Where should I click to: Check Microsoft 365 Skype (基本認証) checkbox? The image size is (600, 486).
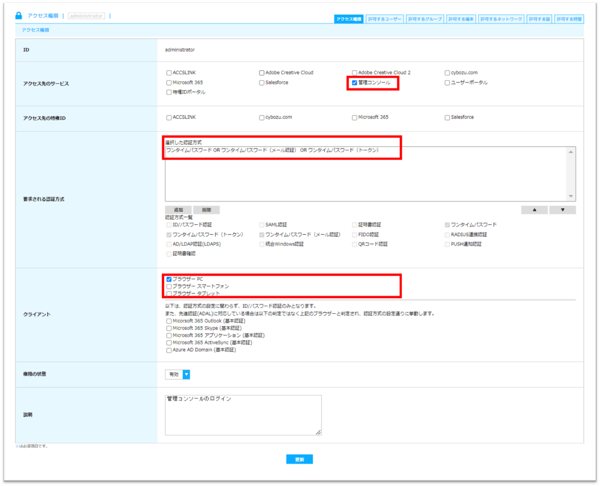(x=169, y=328)
